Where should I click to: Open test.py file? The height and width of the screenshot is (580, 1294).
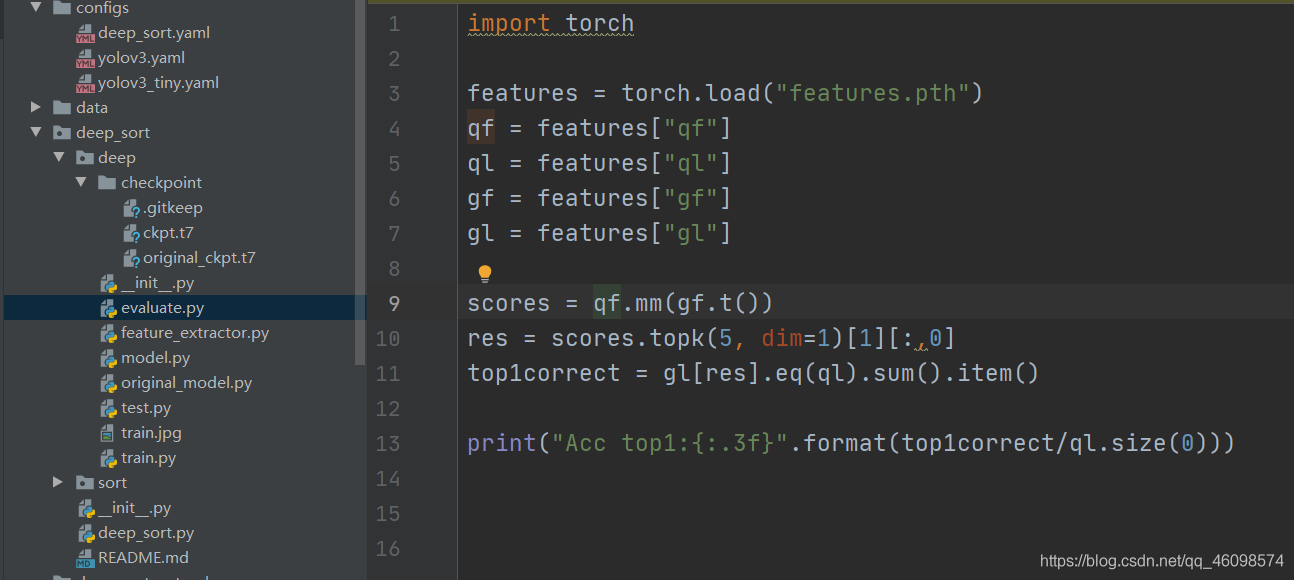146,408
